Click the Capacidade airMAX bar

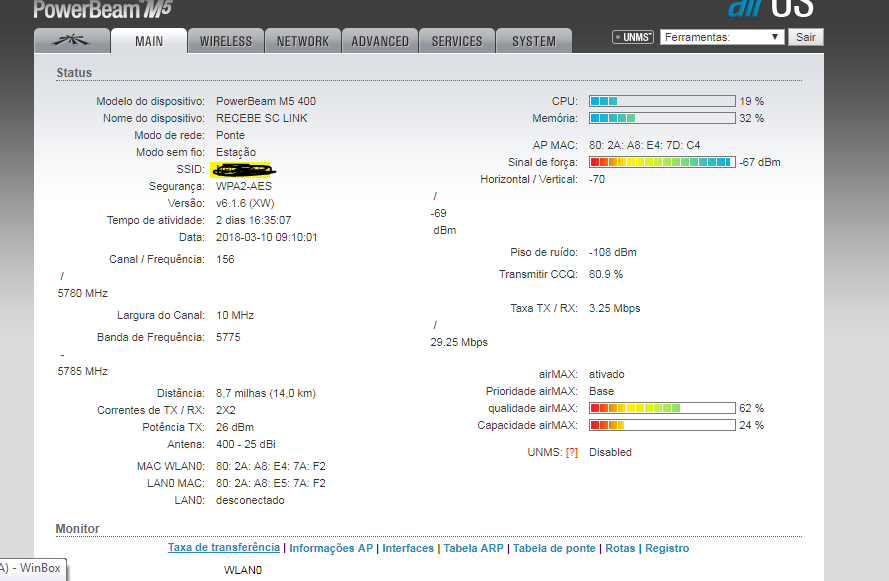(662, 425)
